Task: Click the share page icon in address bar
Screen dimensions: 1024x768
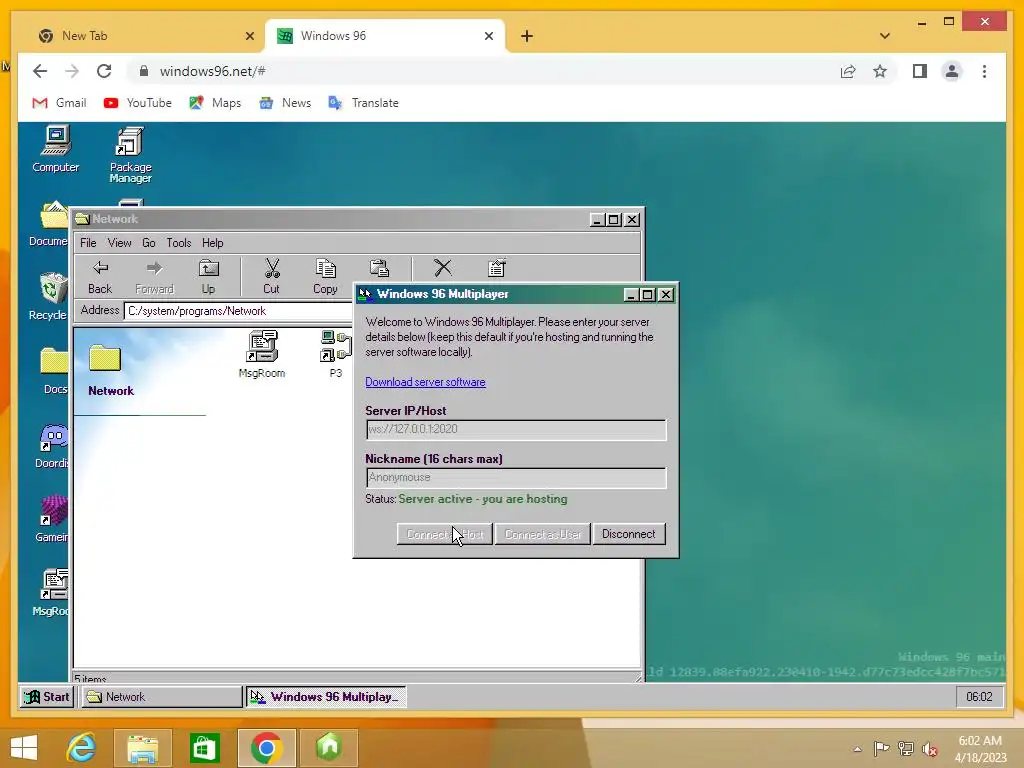Action: click(x=848, y=71)
